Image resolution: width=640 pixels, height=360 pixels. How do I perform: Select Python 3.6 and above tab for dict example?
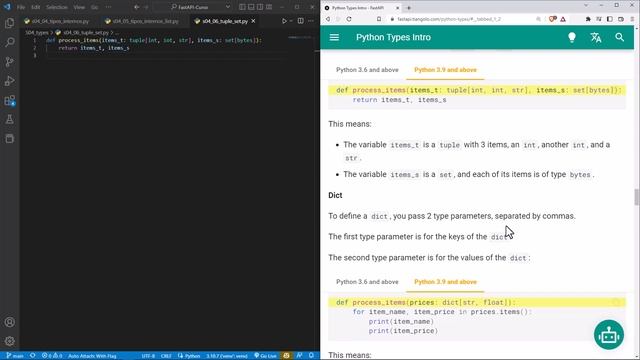tap(367, 282)
